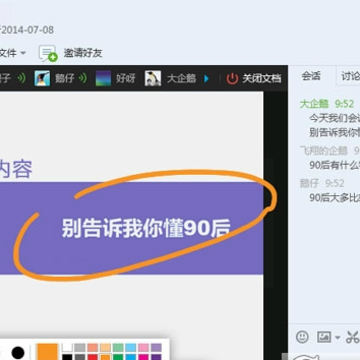Pick the magenta color swatch
Viewport: 360px width, 360px height.
(x=143, y=357)
